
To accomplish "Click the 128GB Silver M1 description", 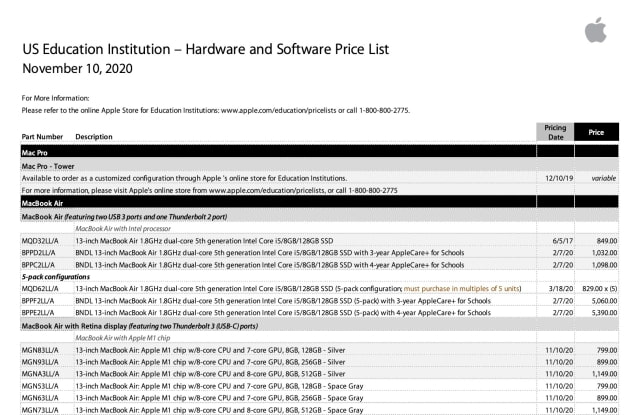I will (x=210, y=350).
